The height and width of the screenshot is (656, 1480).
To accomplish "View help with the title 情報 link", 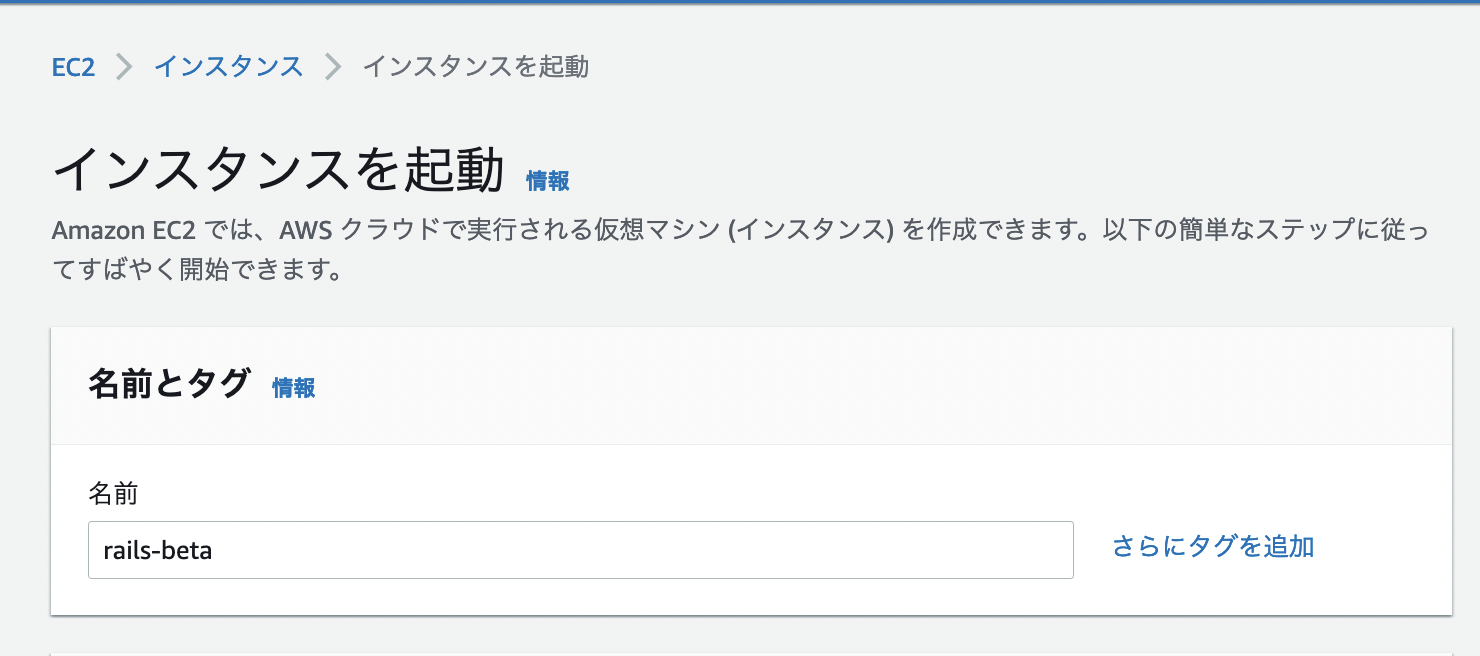I will coord(546,181).
